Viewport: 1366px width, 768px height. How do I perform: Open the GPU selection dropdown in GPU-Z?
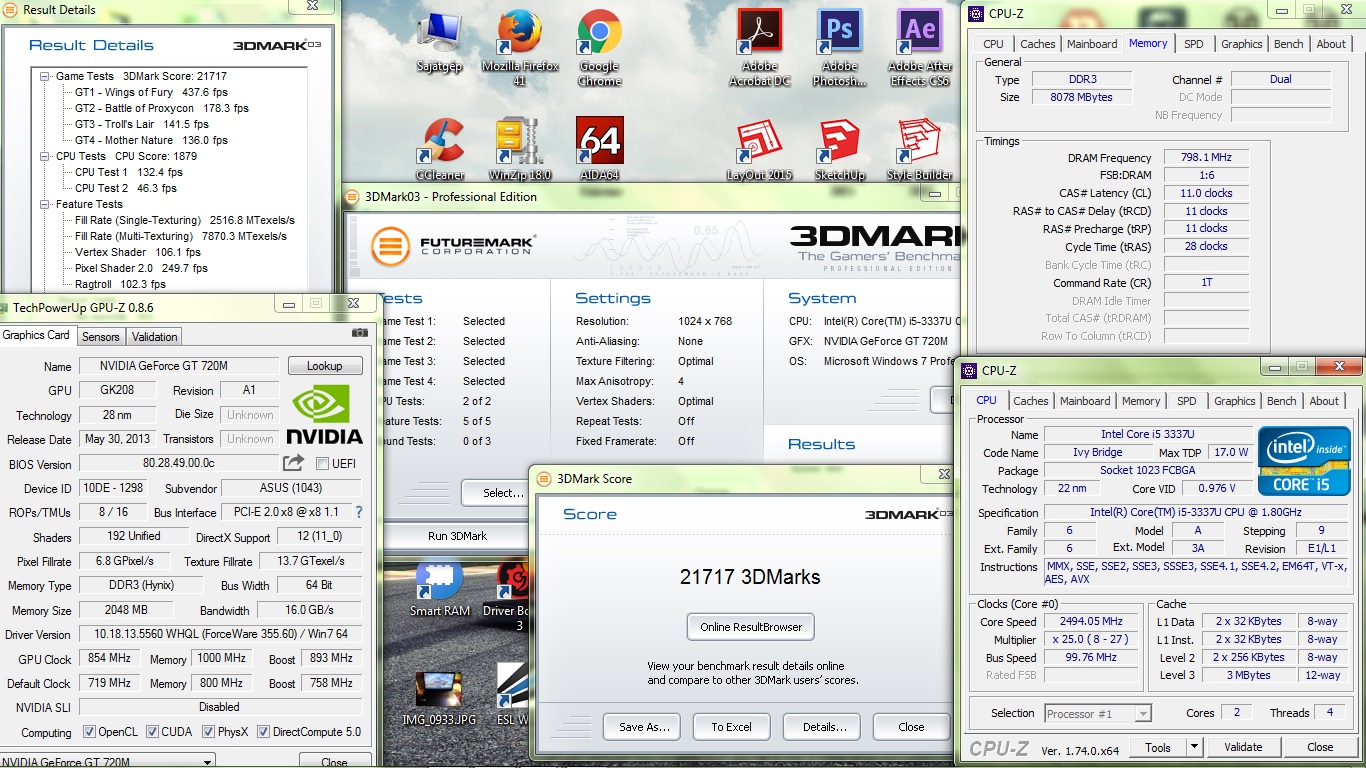pos(108,762)
